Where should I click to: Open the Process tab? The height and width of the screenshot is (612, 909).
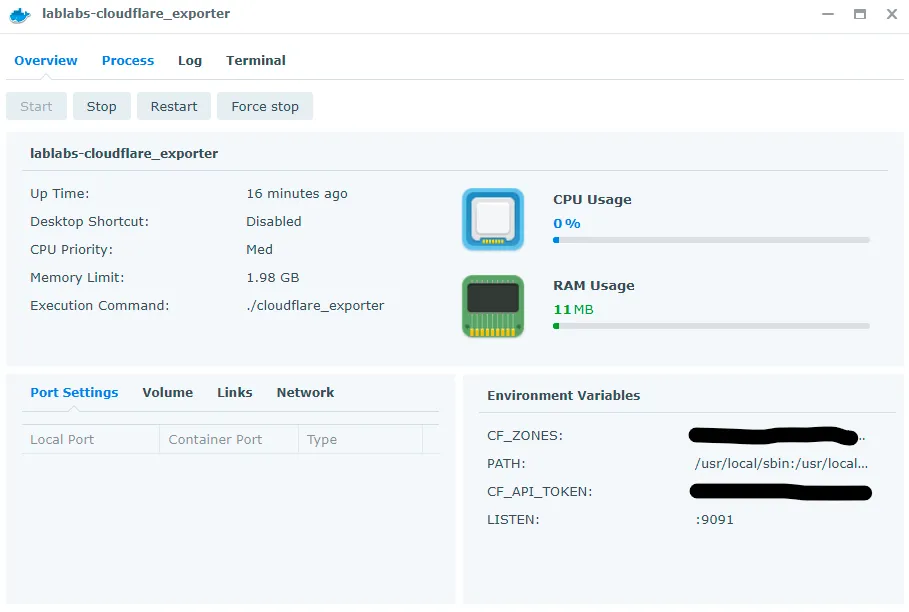click(x=128, y=60)
